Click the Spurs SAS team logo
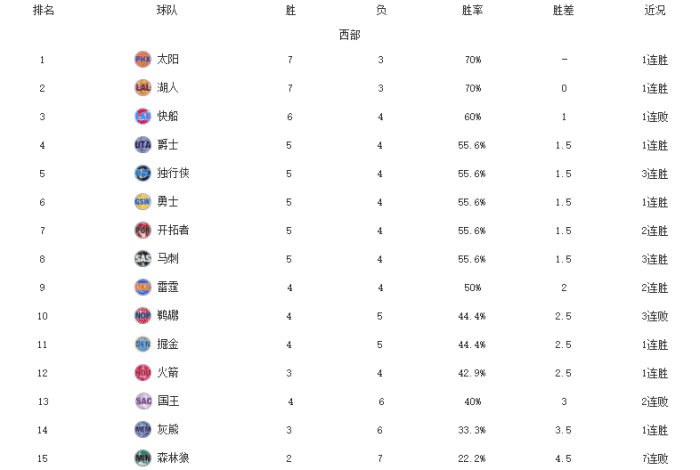This screenshot has height=470, width=700. [x=142, y=259]
